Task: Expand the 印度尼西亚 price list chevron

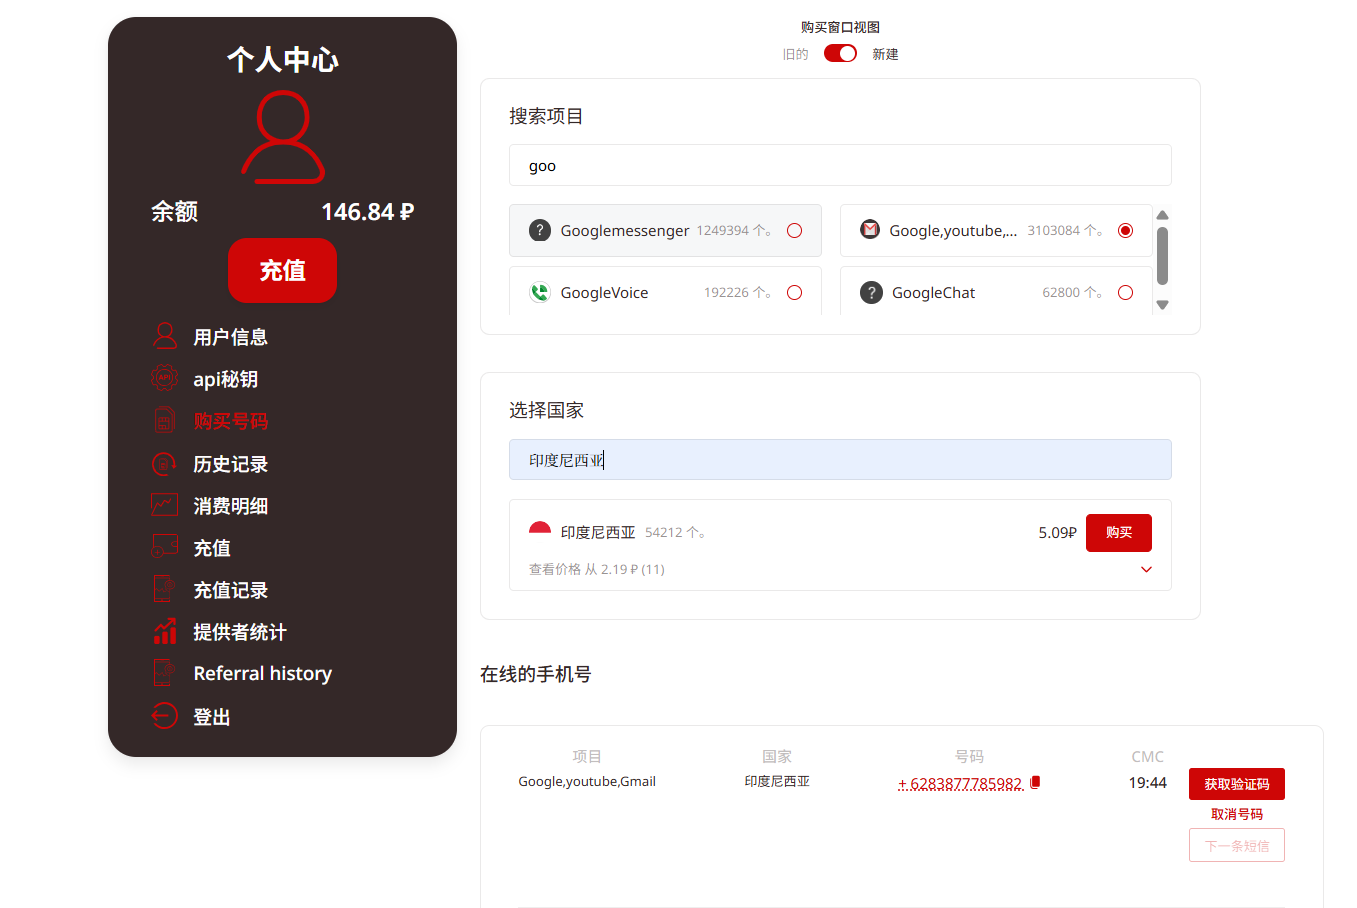Action: pyautogui.click(x=1147, y=569)
